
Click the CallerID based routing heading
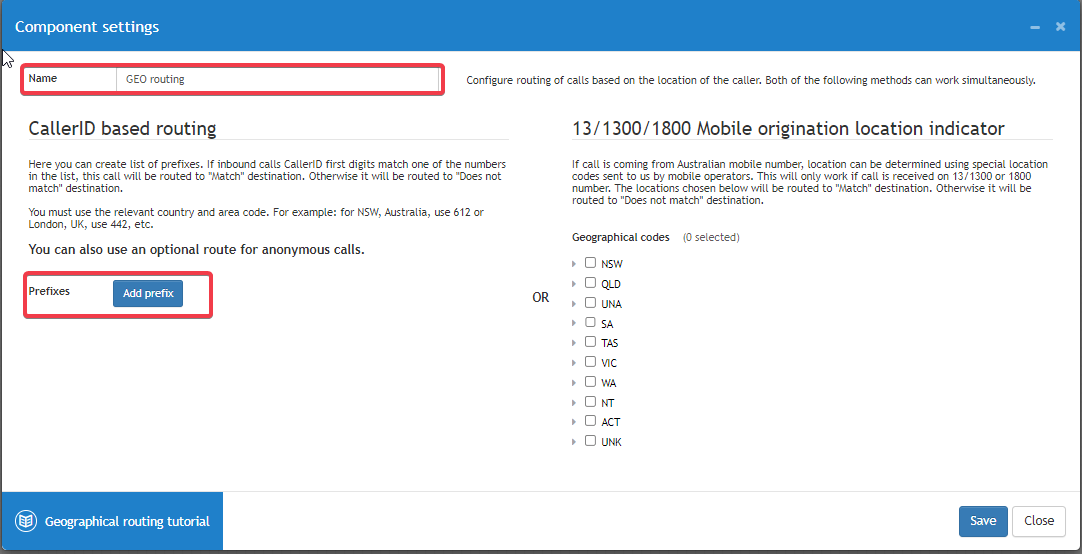pos(122,128)
